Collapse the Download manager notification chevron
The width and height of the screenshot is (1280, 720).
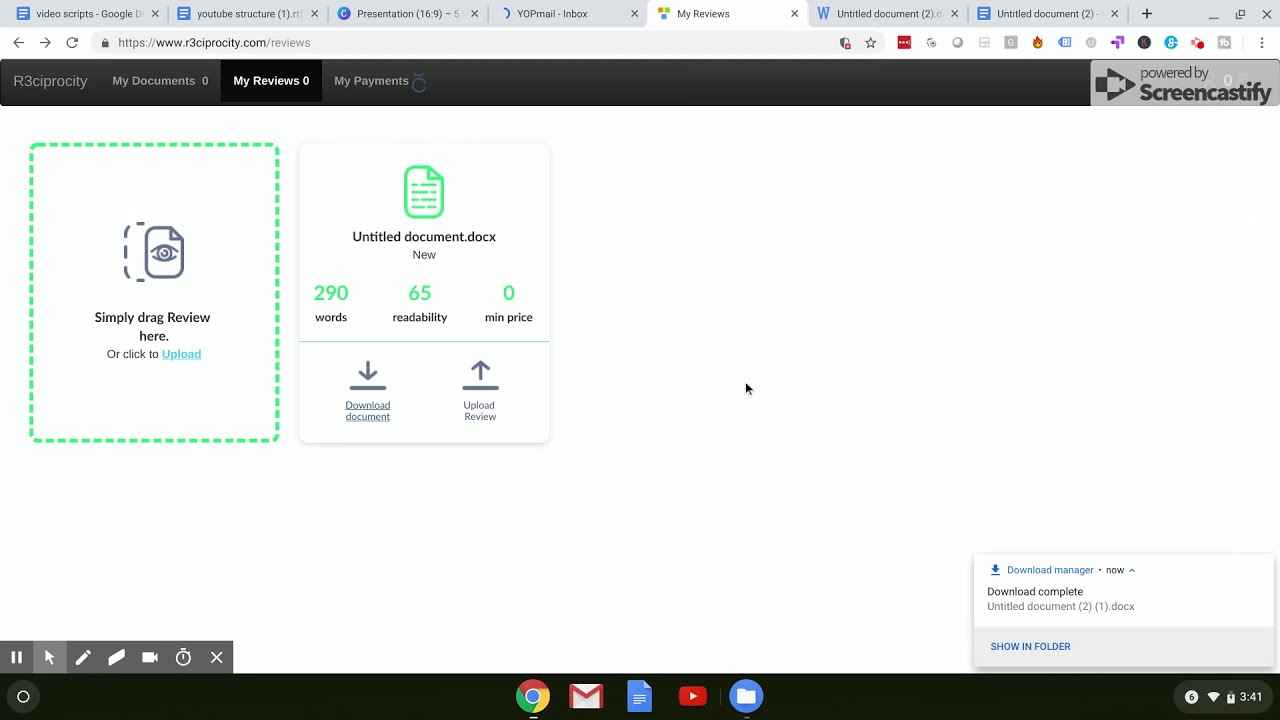[1132, 570]
